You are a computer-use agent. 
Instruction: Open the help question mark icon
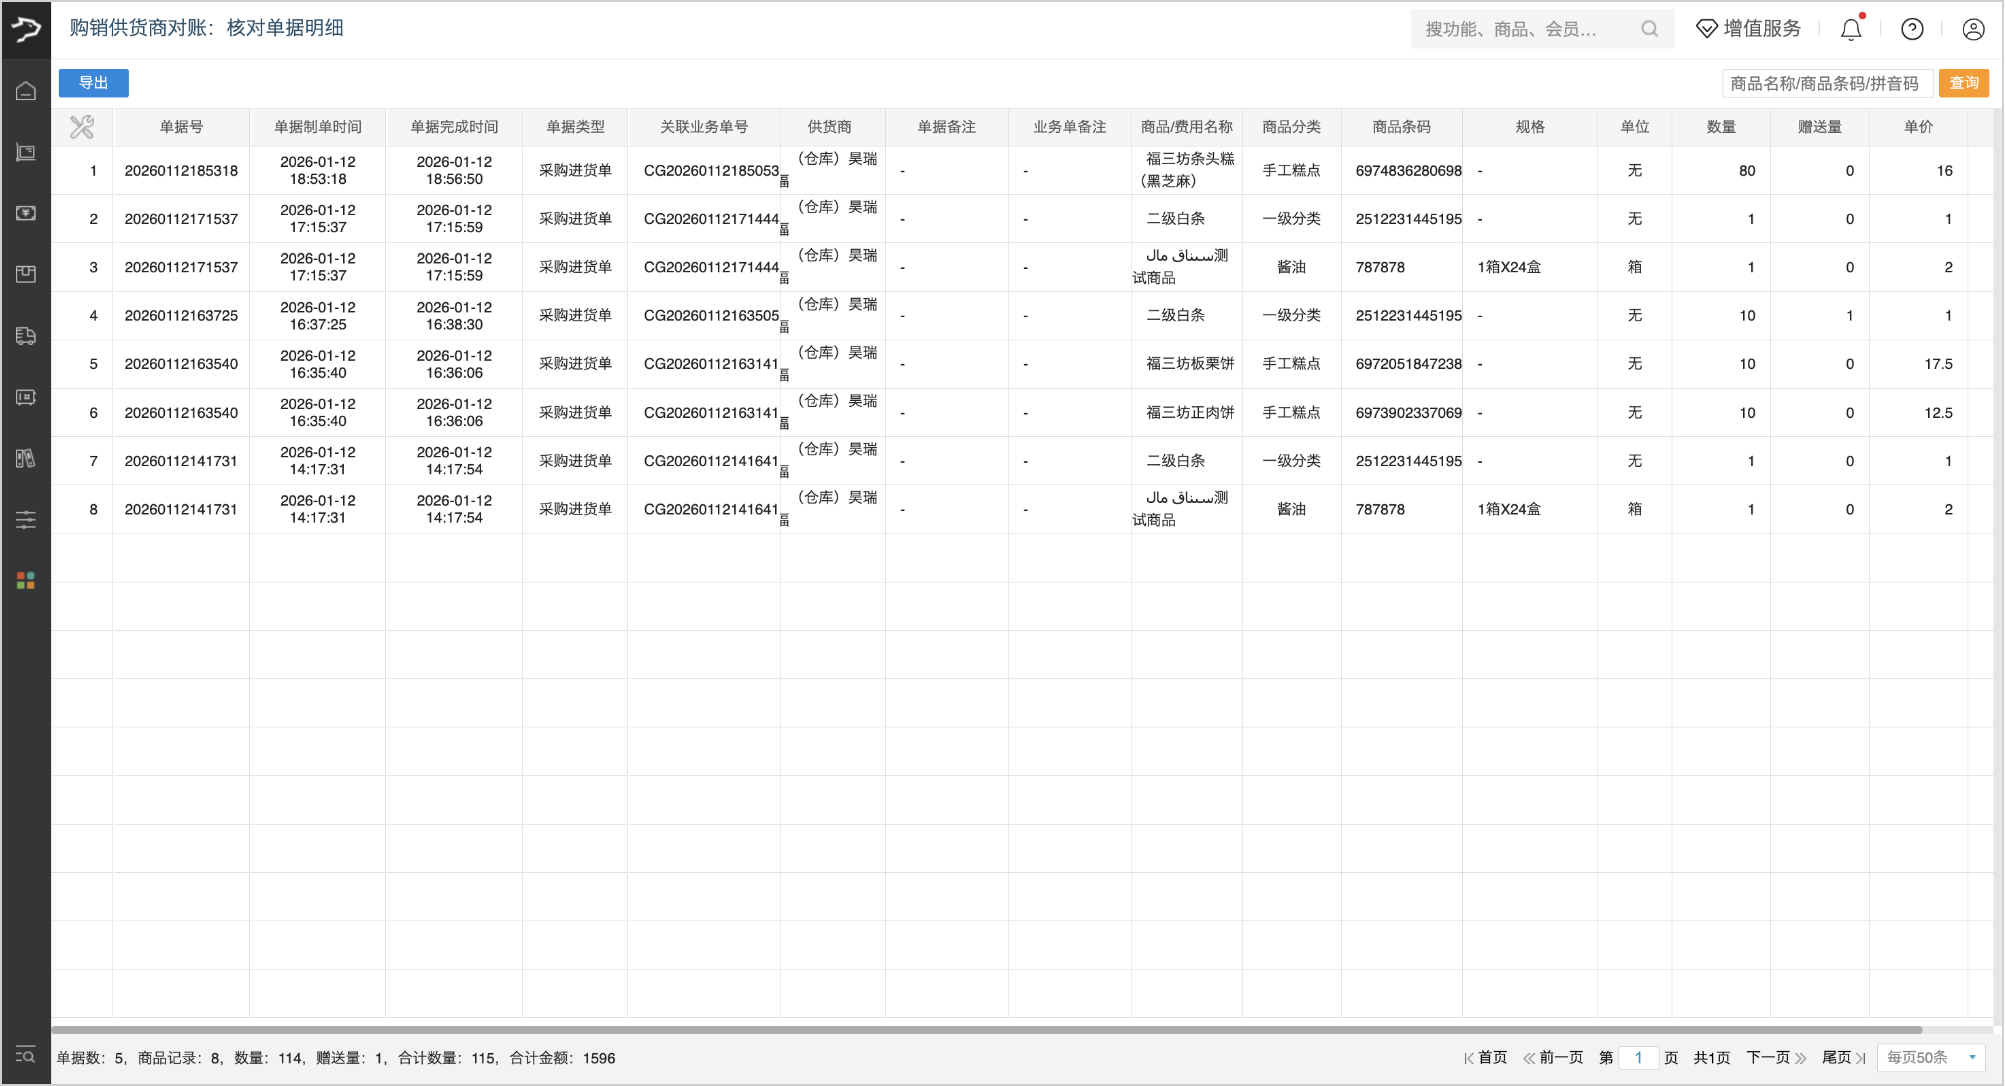pyautogui.click(x=1912, y=29)
